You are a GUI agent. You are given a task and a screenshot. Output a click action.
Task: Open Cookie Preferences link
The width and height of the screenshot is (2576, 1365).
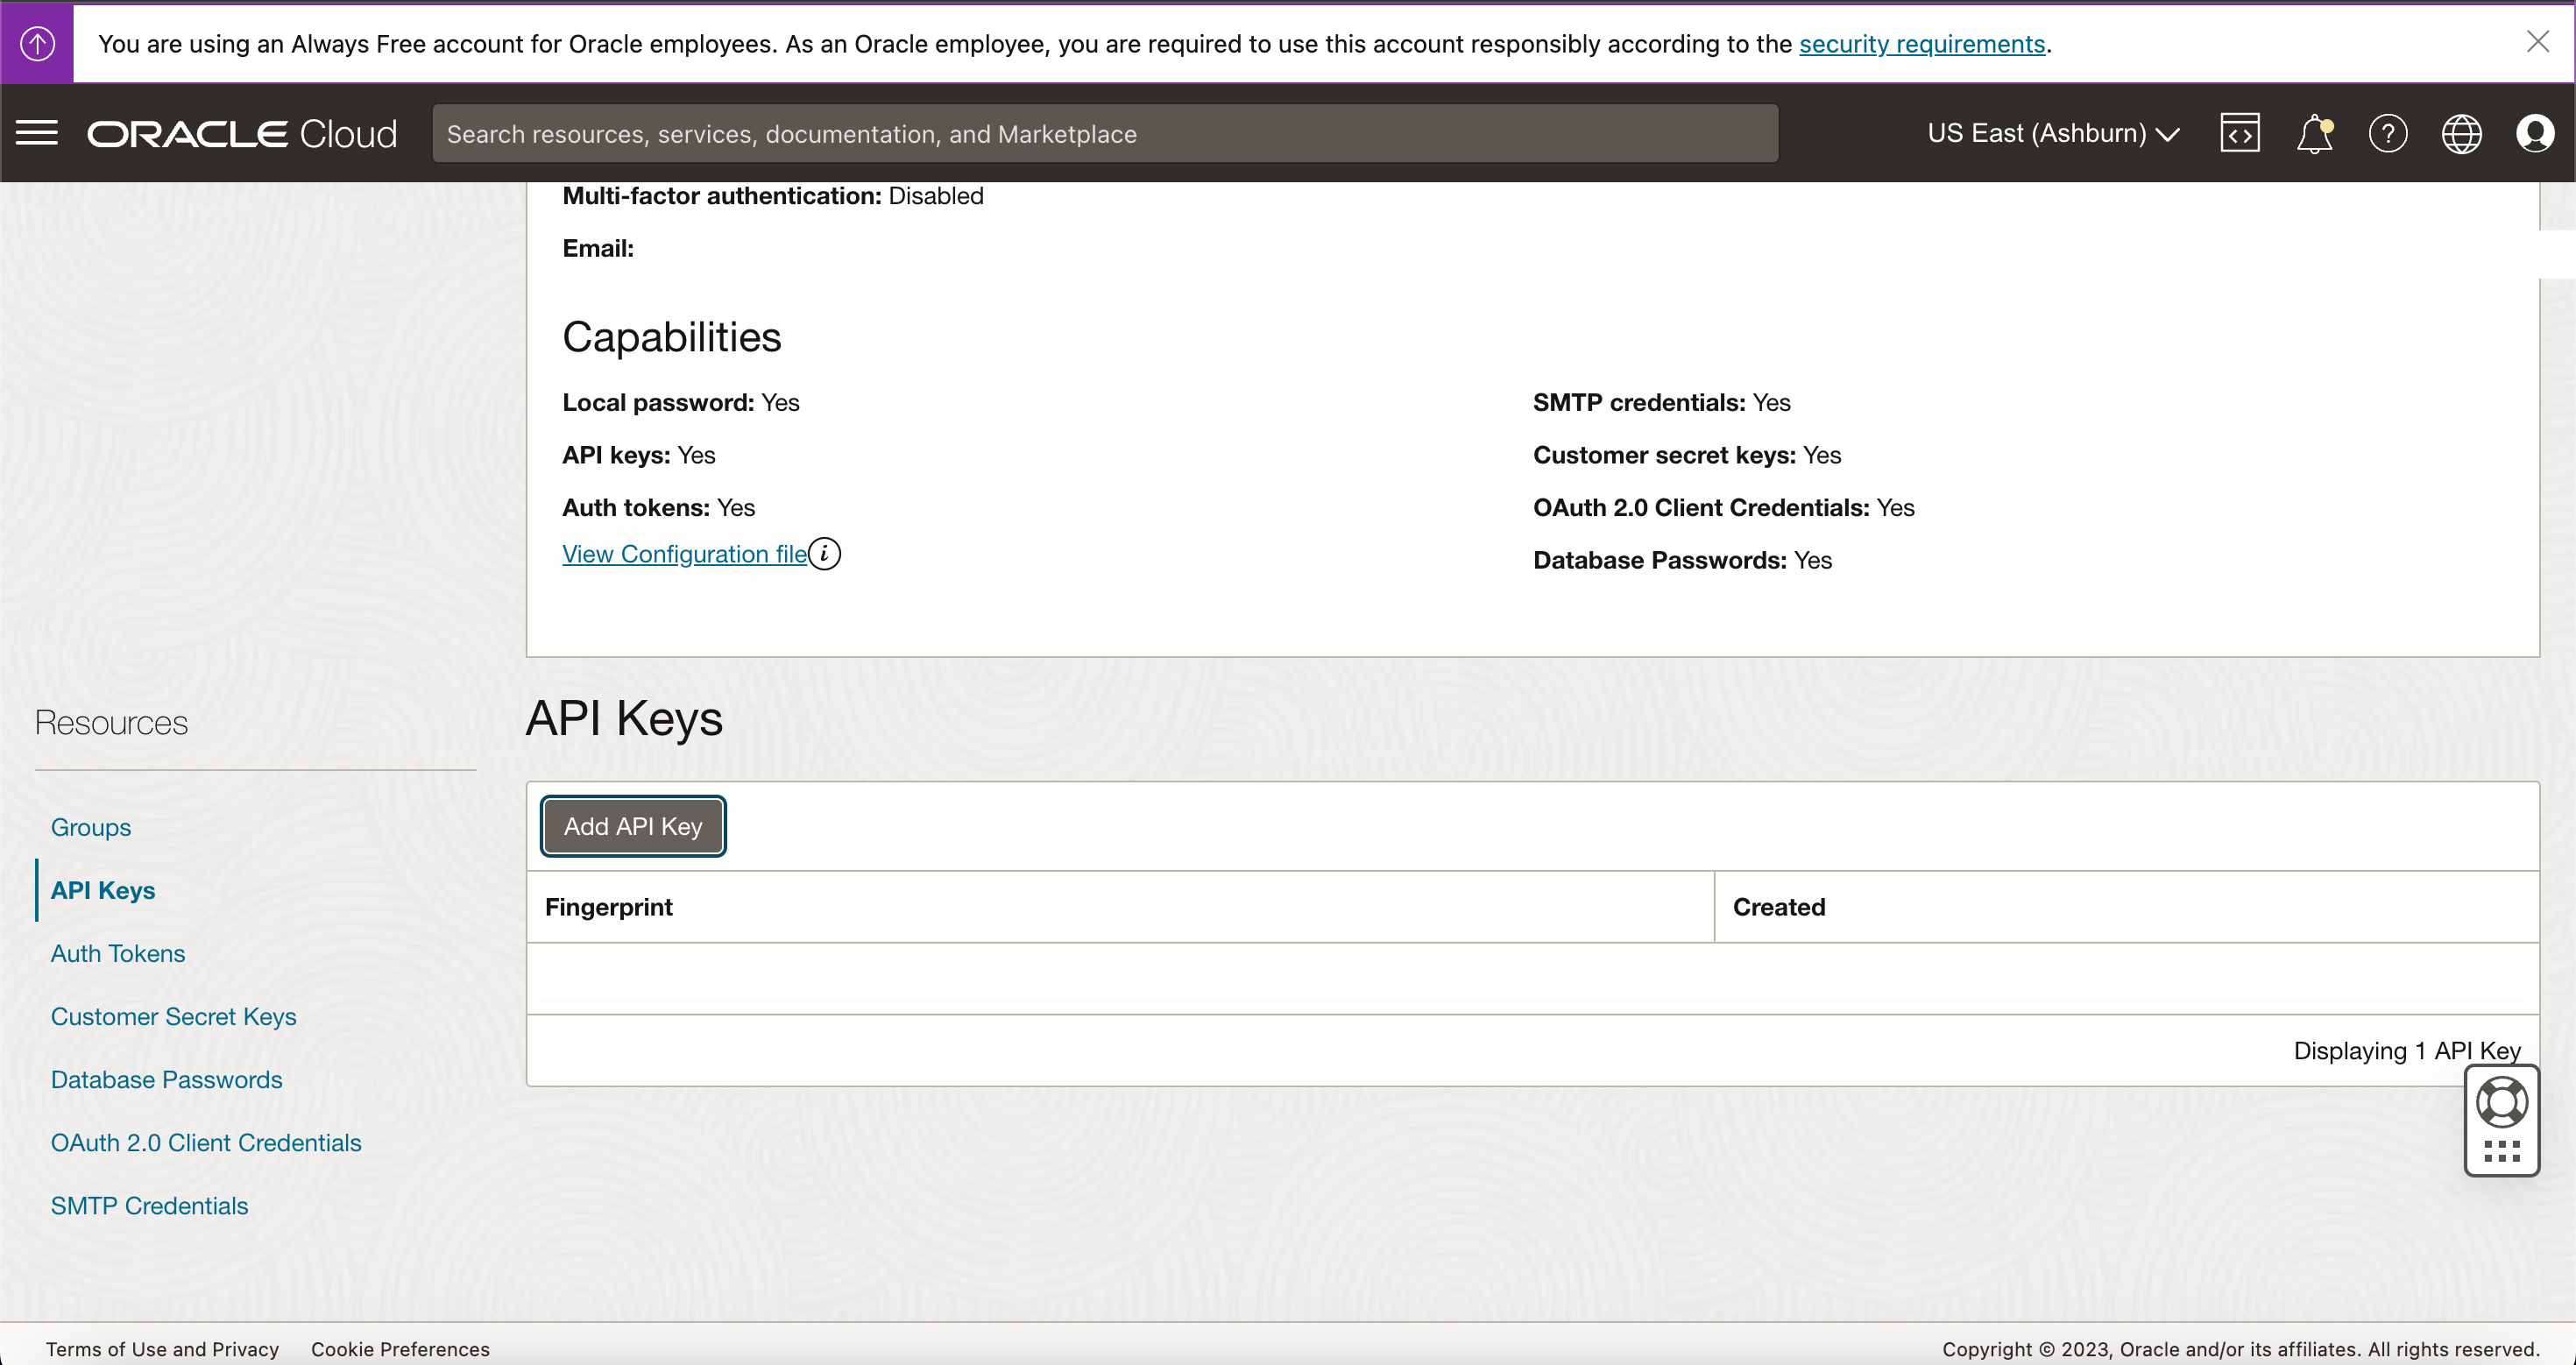[x=400, y=1349]
